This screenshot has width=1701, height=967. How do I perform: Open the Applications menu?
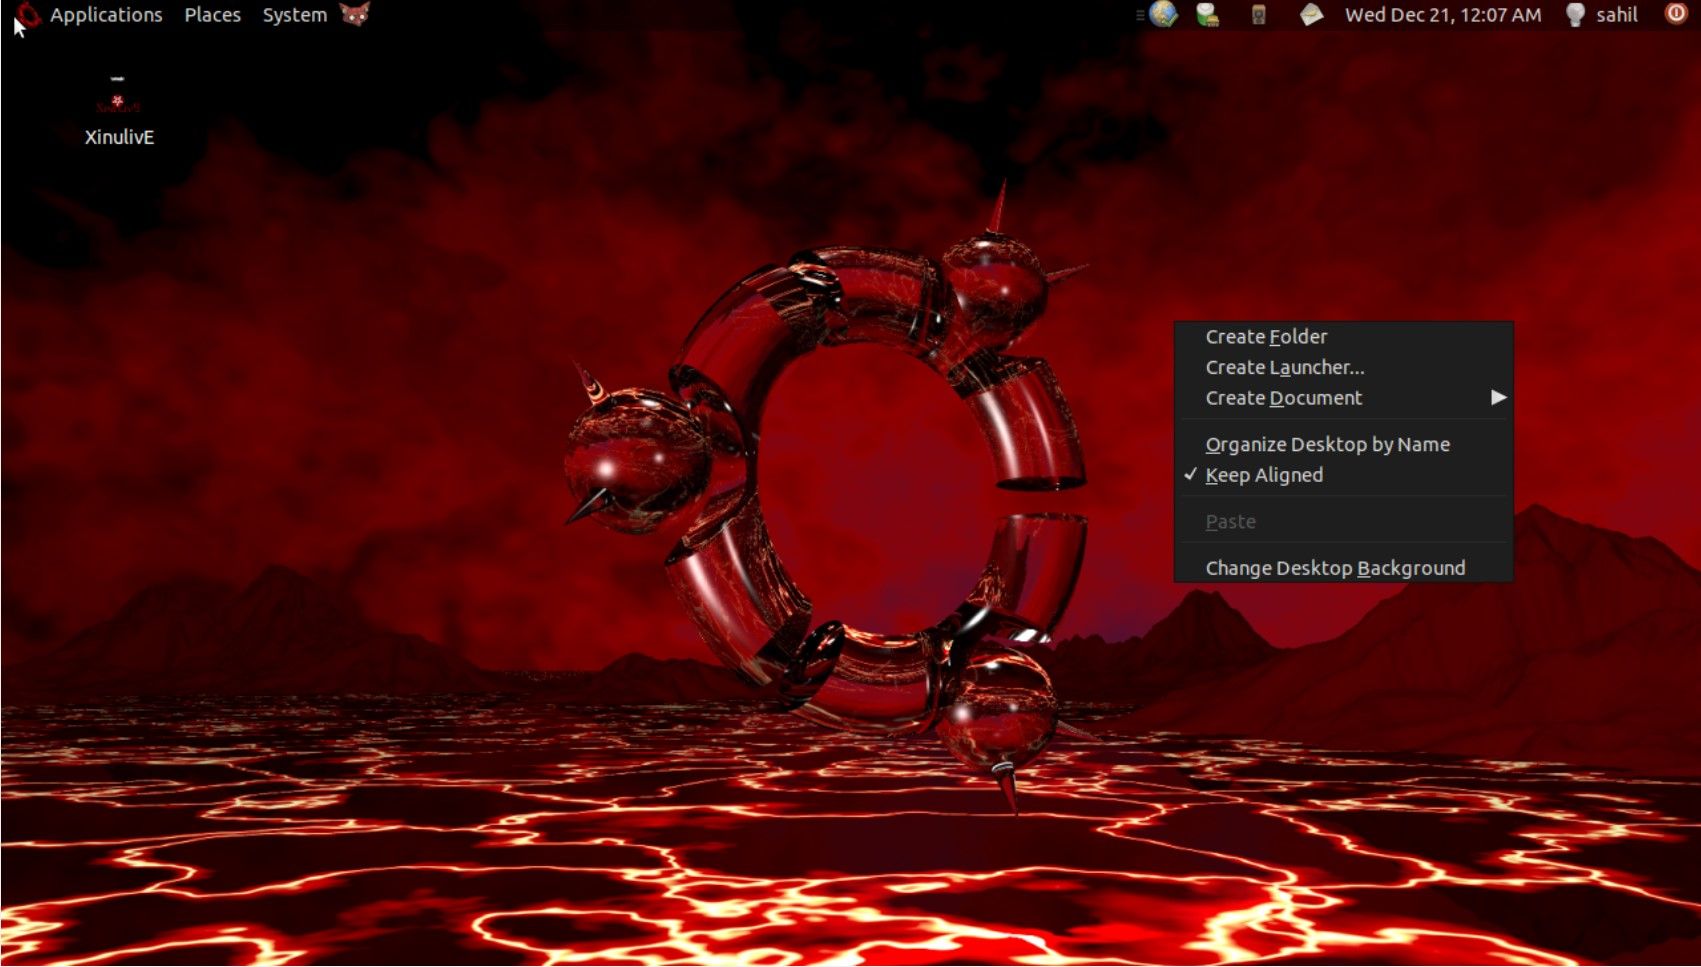(x=106, y=15)
